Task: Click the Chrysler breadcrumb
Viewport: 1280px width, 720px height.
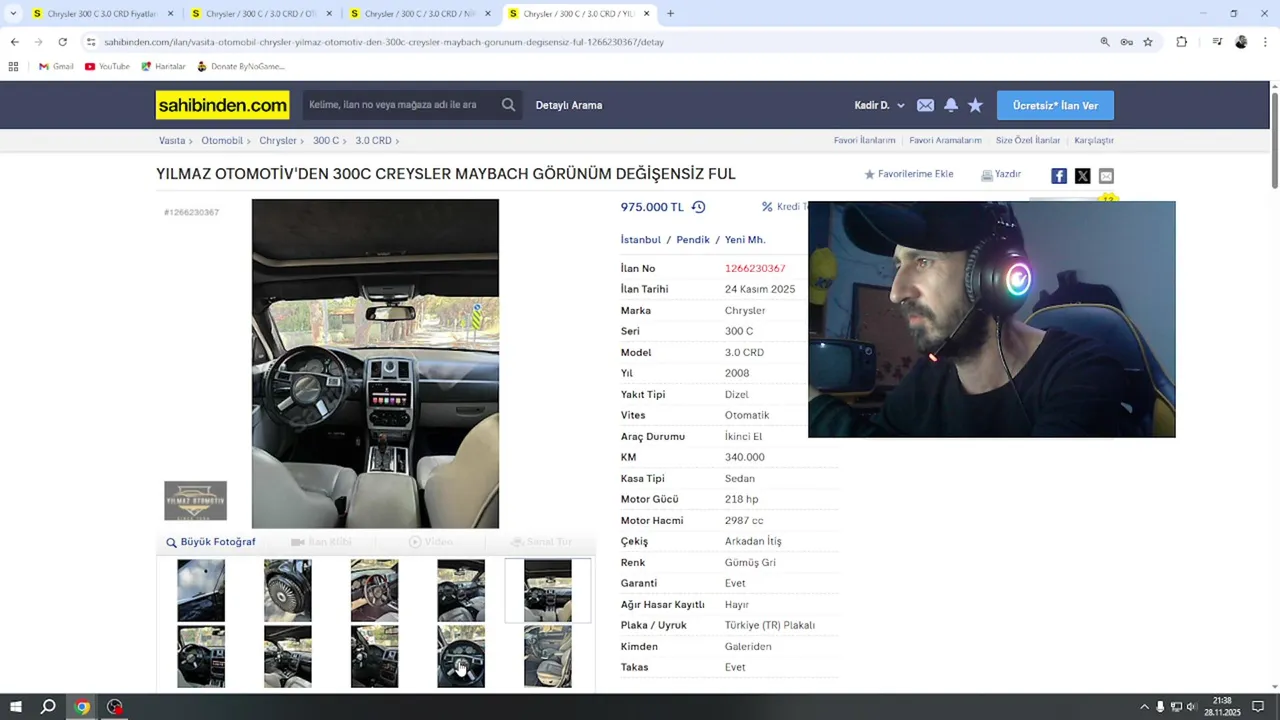Action: (278, 141)
